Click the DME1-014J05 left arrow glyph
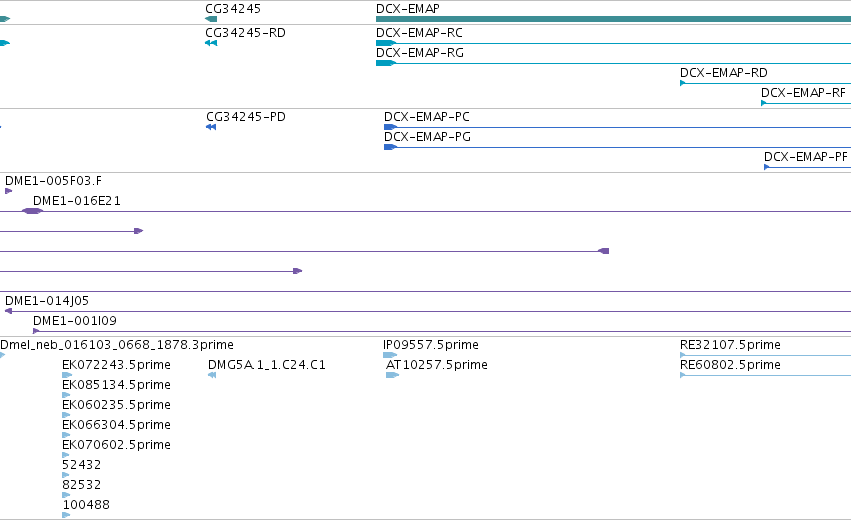 (x=8, y=311)
